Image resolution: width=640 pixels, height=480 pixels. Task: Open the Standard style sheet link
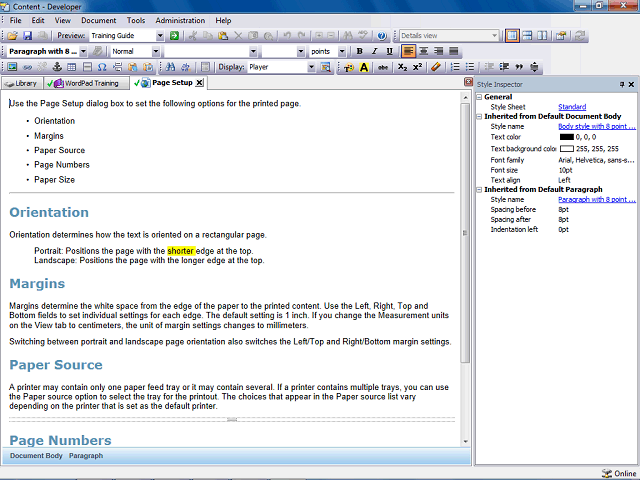tap(572, 107)
